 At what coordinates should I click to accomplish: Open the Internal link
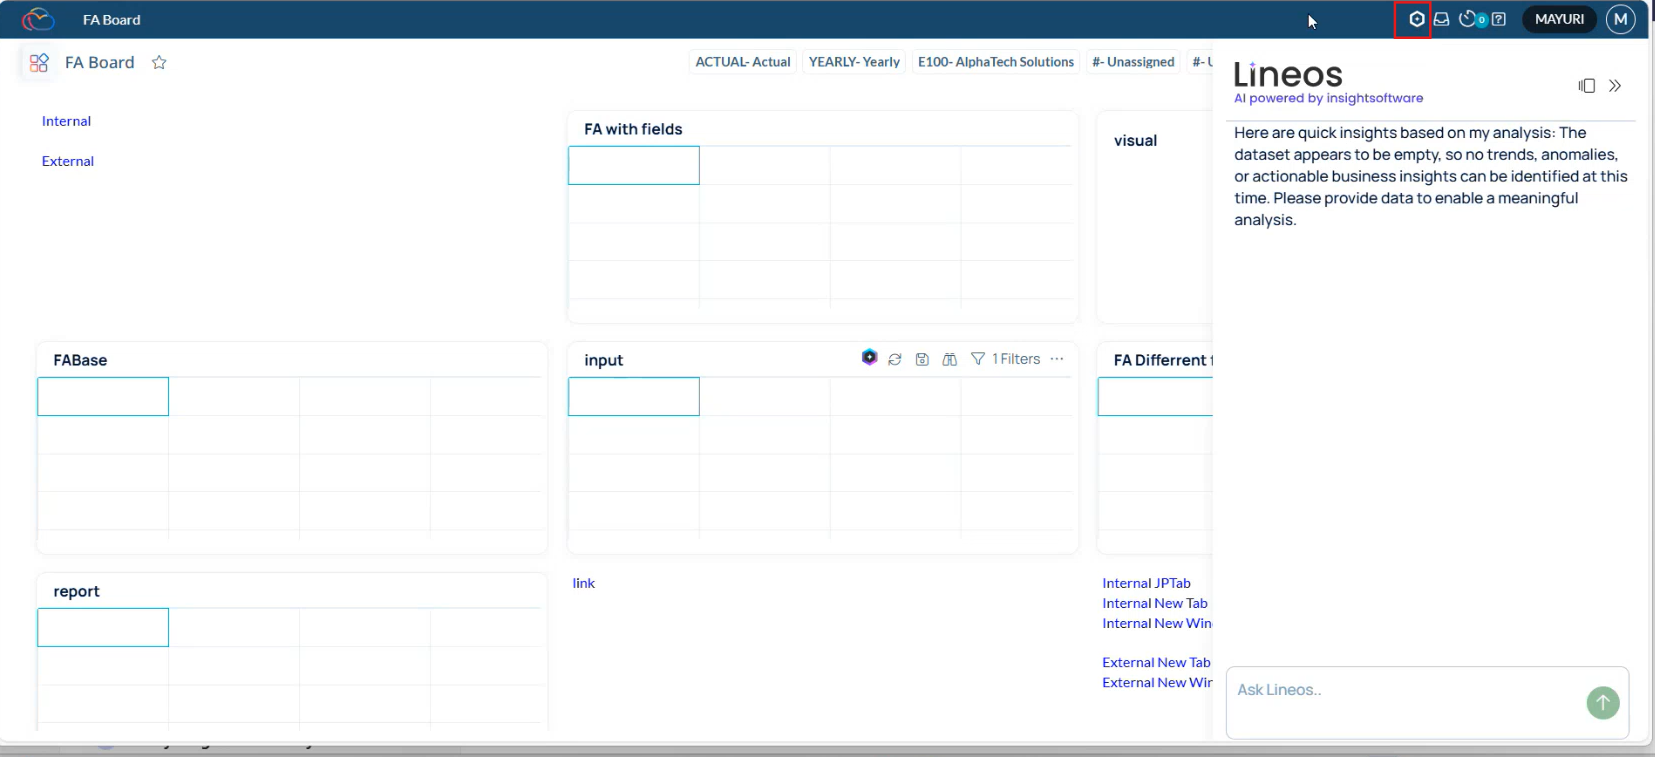click(x=66, y=121)
